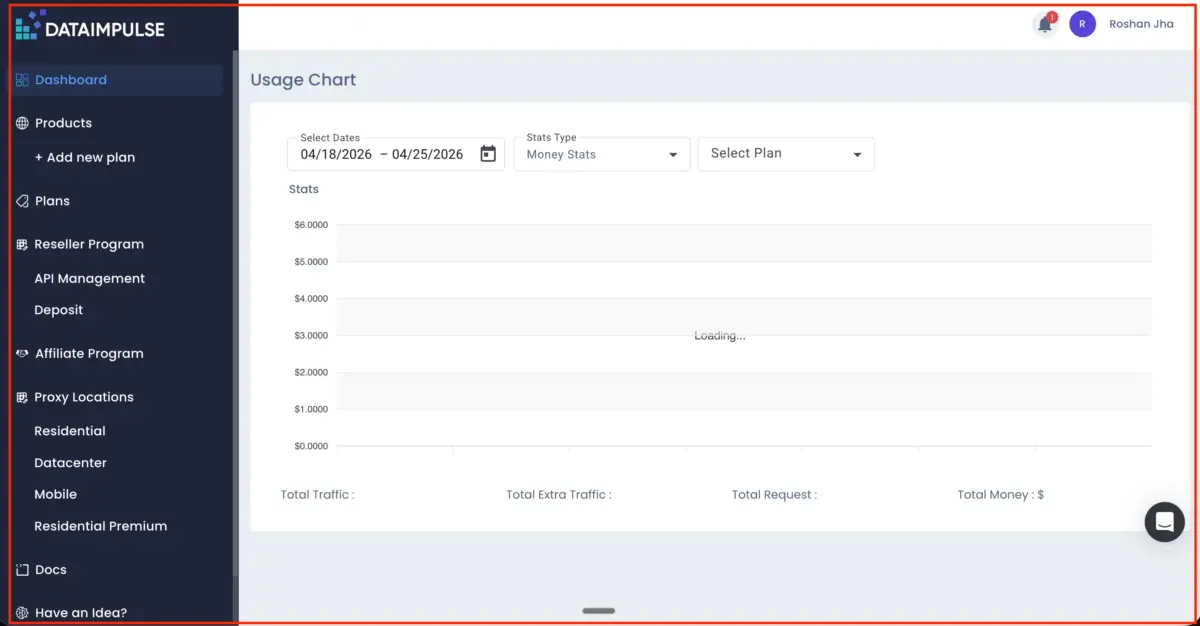The height and width of the screenshot is (626, 1200).
Task: Click the Total Request label
Action: (774, 495)
